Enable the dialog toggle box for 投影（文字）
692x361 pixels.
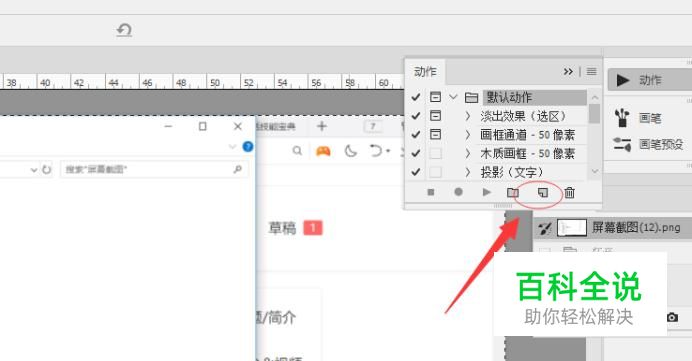pos(435,172)
